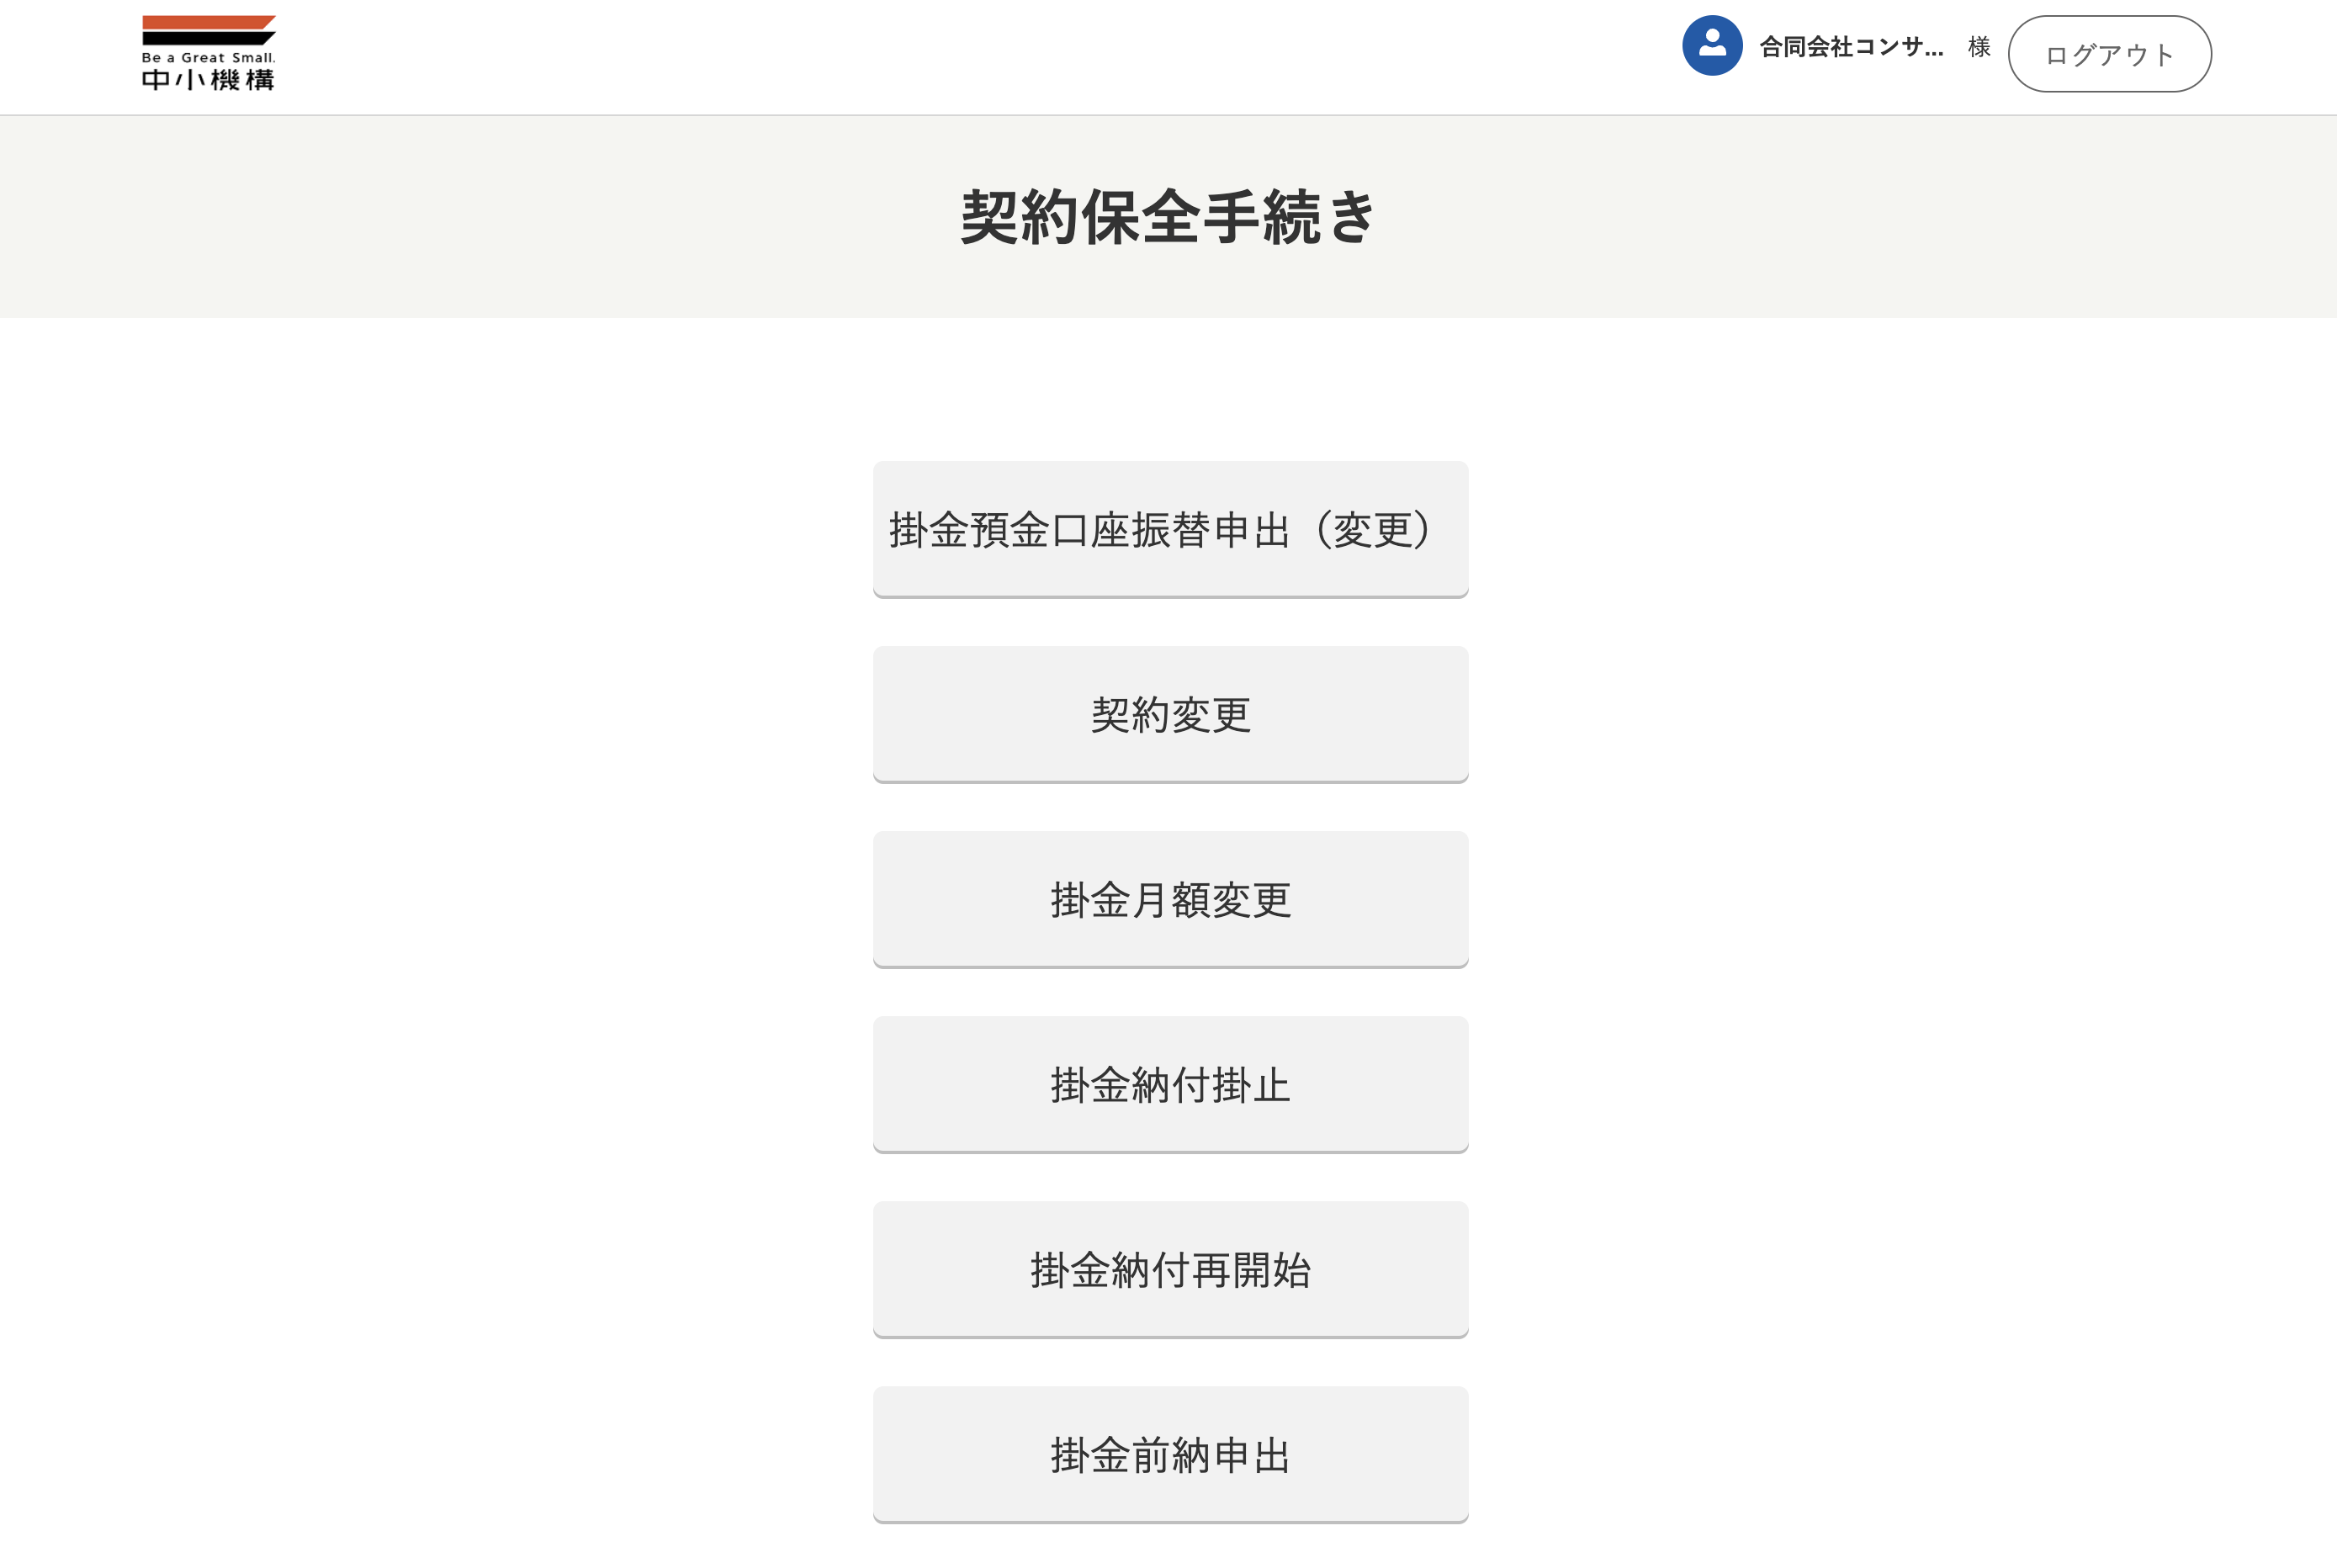Click the (変更) text on the first button
This screenshot has height=1568, width=2337.
pos(1376,529)
